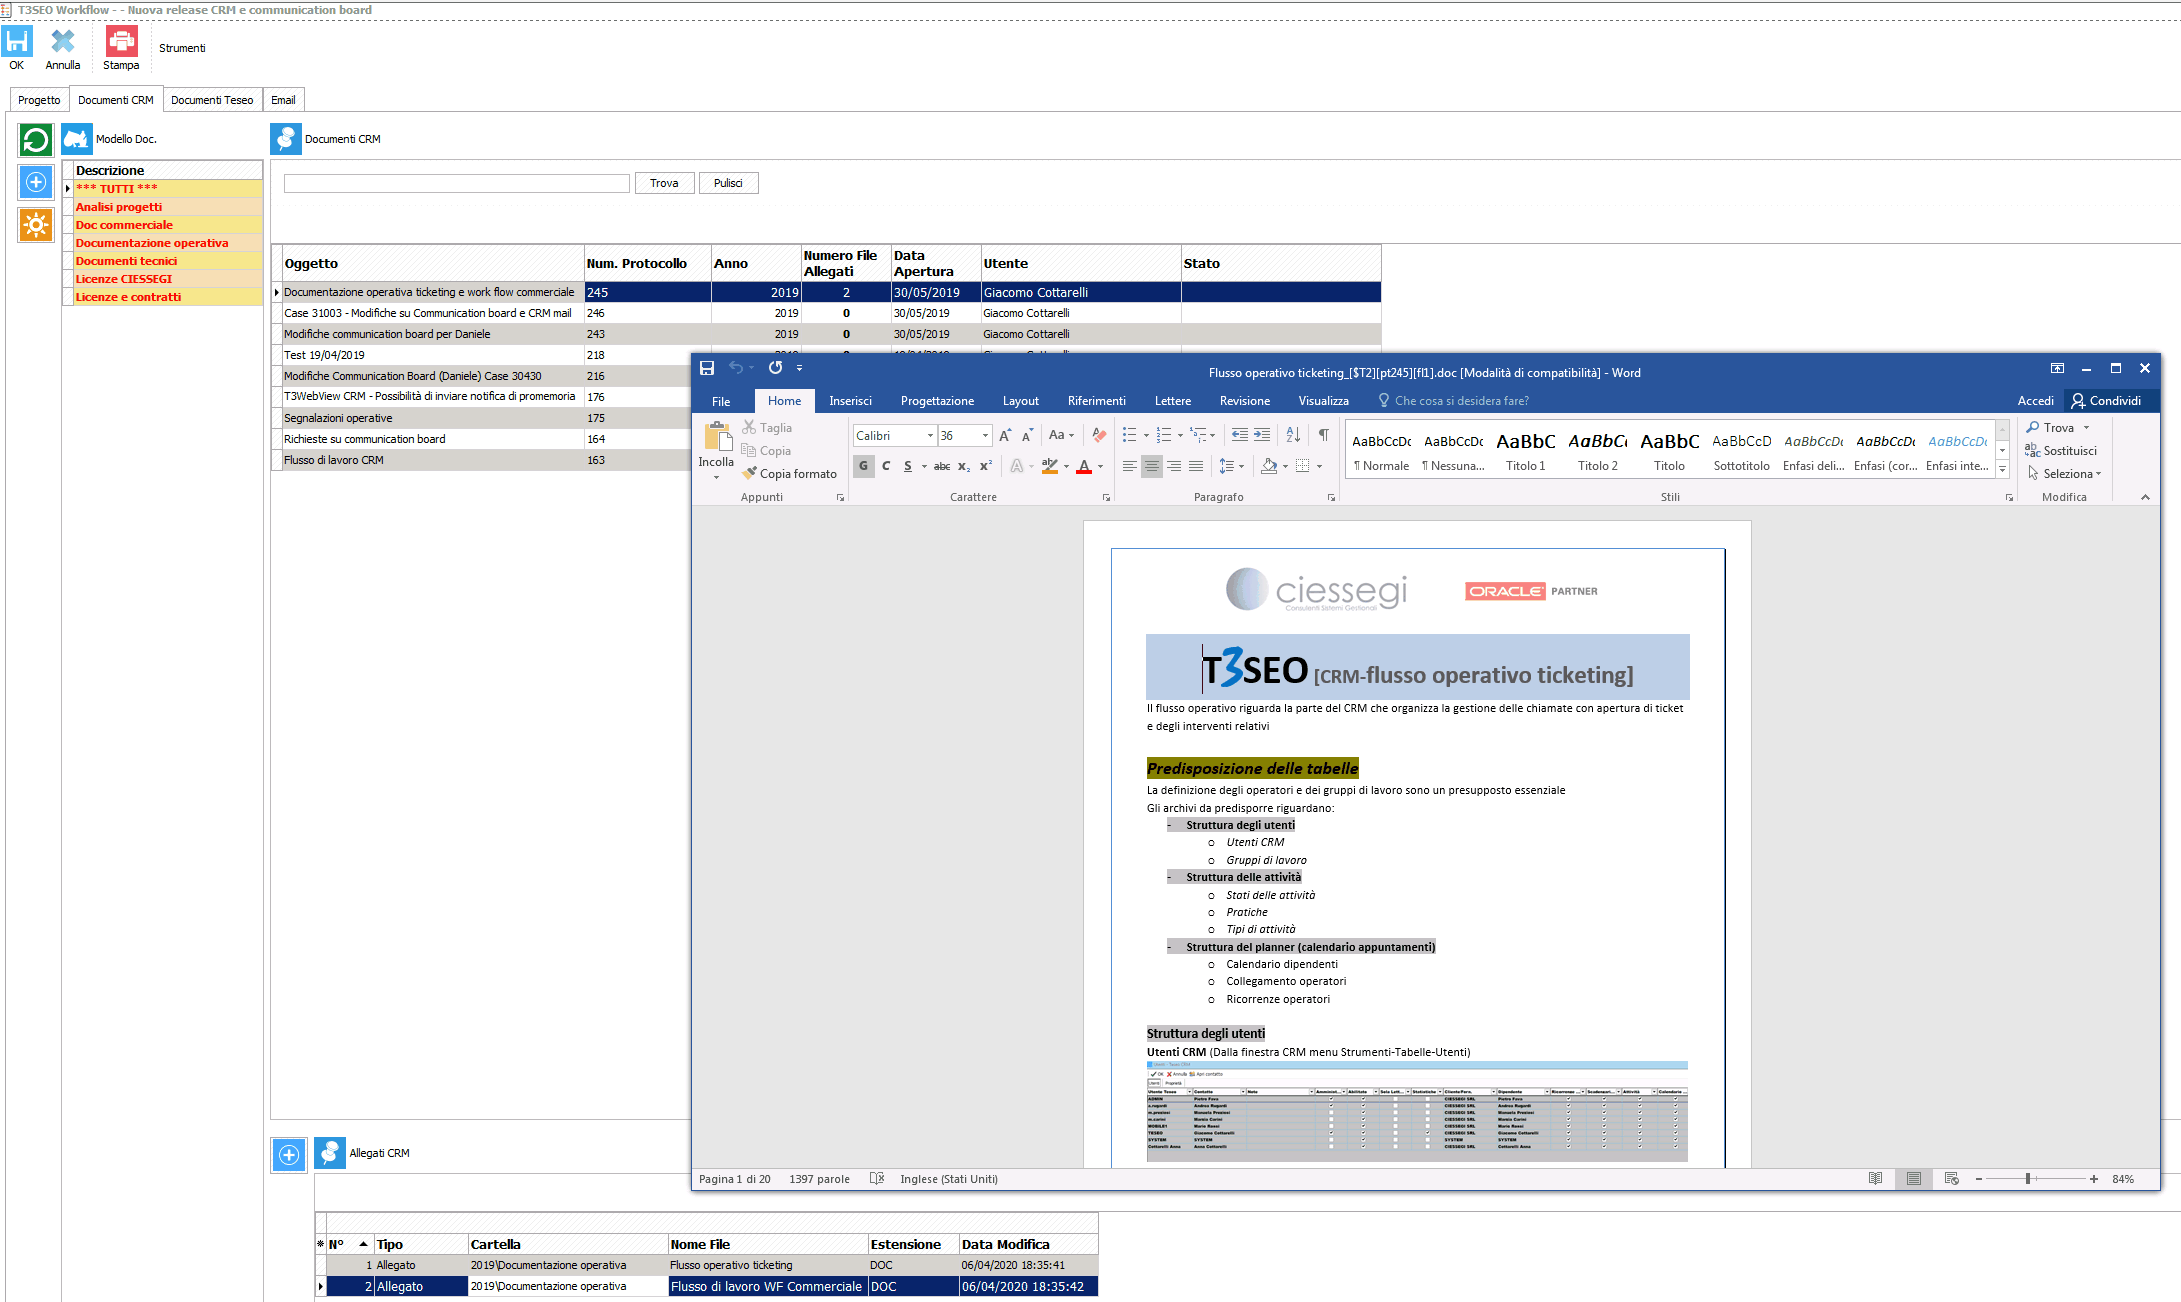Open the font size 36 dropdown
The height and width of the screenshot is (1302, 2181).
click(x=985, y=436)
